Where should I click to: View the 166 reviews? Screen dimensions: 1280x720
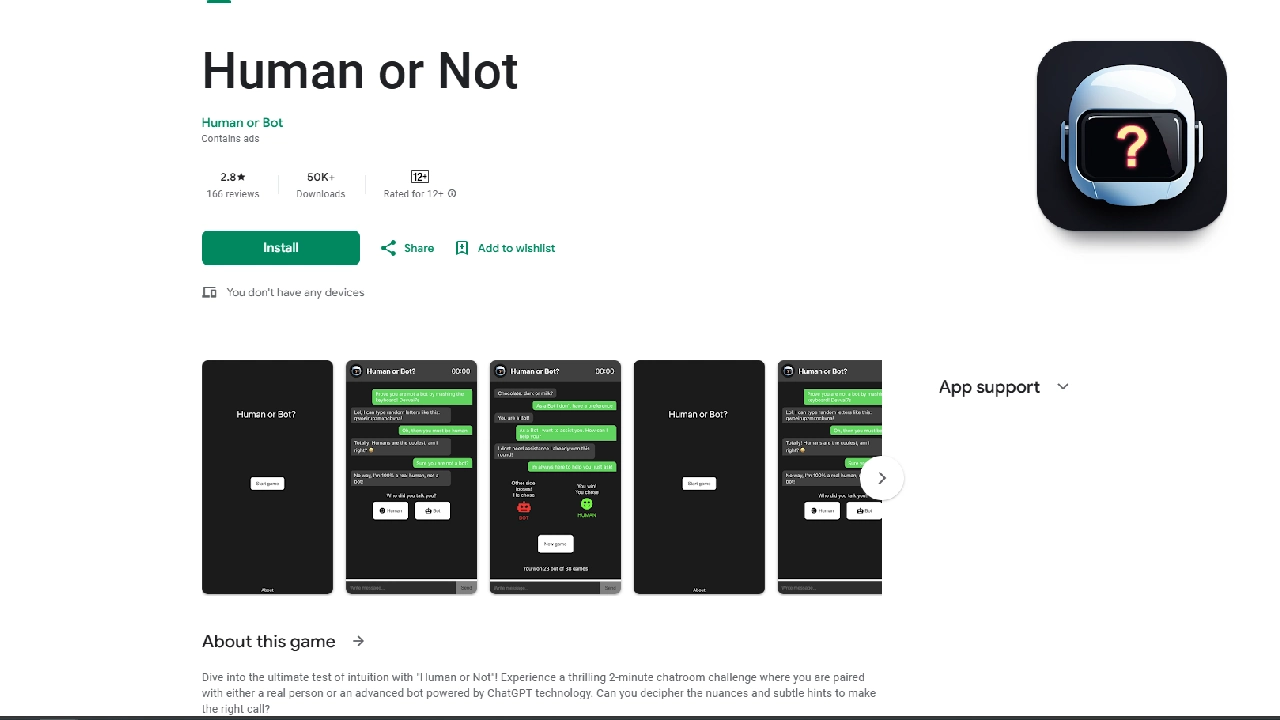(232, 193)
